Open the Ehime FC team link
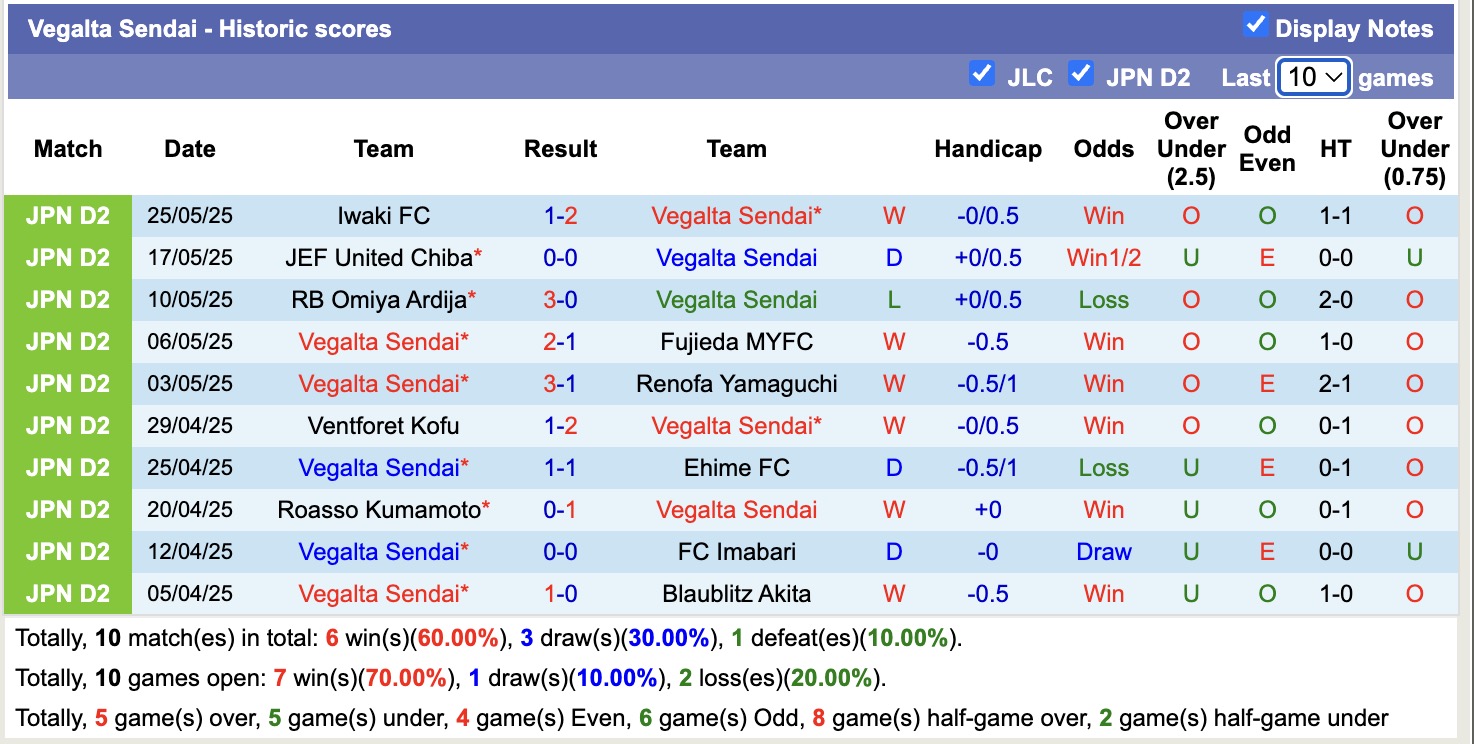 (736, 468)
